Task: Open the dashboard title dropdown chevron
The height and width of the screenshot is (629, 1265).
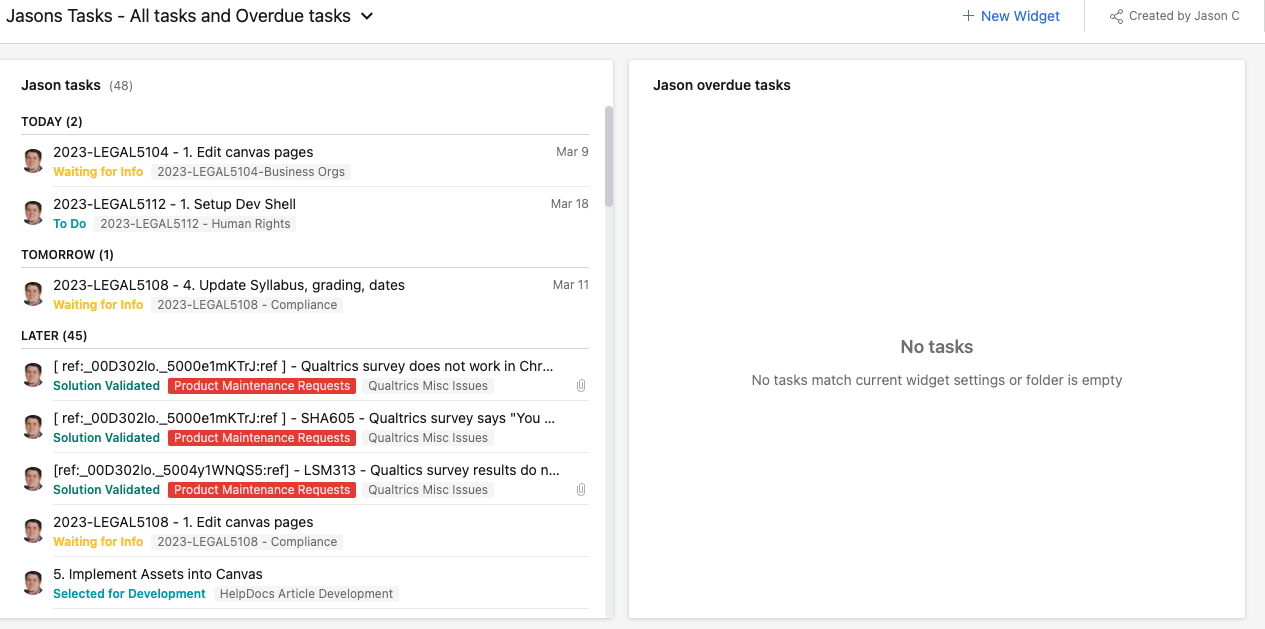Action: (x=367, y=17)
